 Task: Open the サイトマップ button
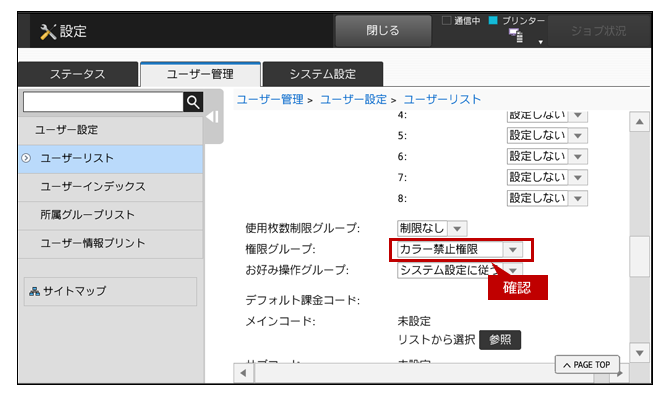coord(110,291)
